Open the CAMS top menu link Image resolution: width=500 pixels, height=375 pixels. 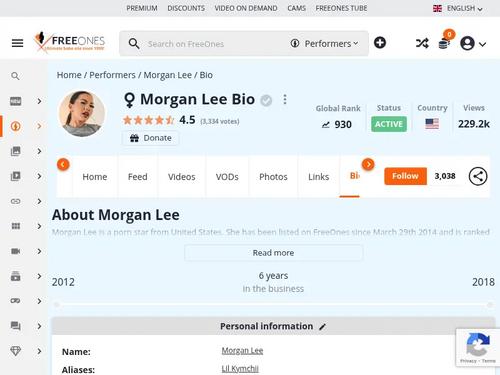(x=297, y=8)
